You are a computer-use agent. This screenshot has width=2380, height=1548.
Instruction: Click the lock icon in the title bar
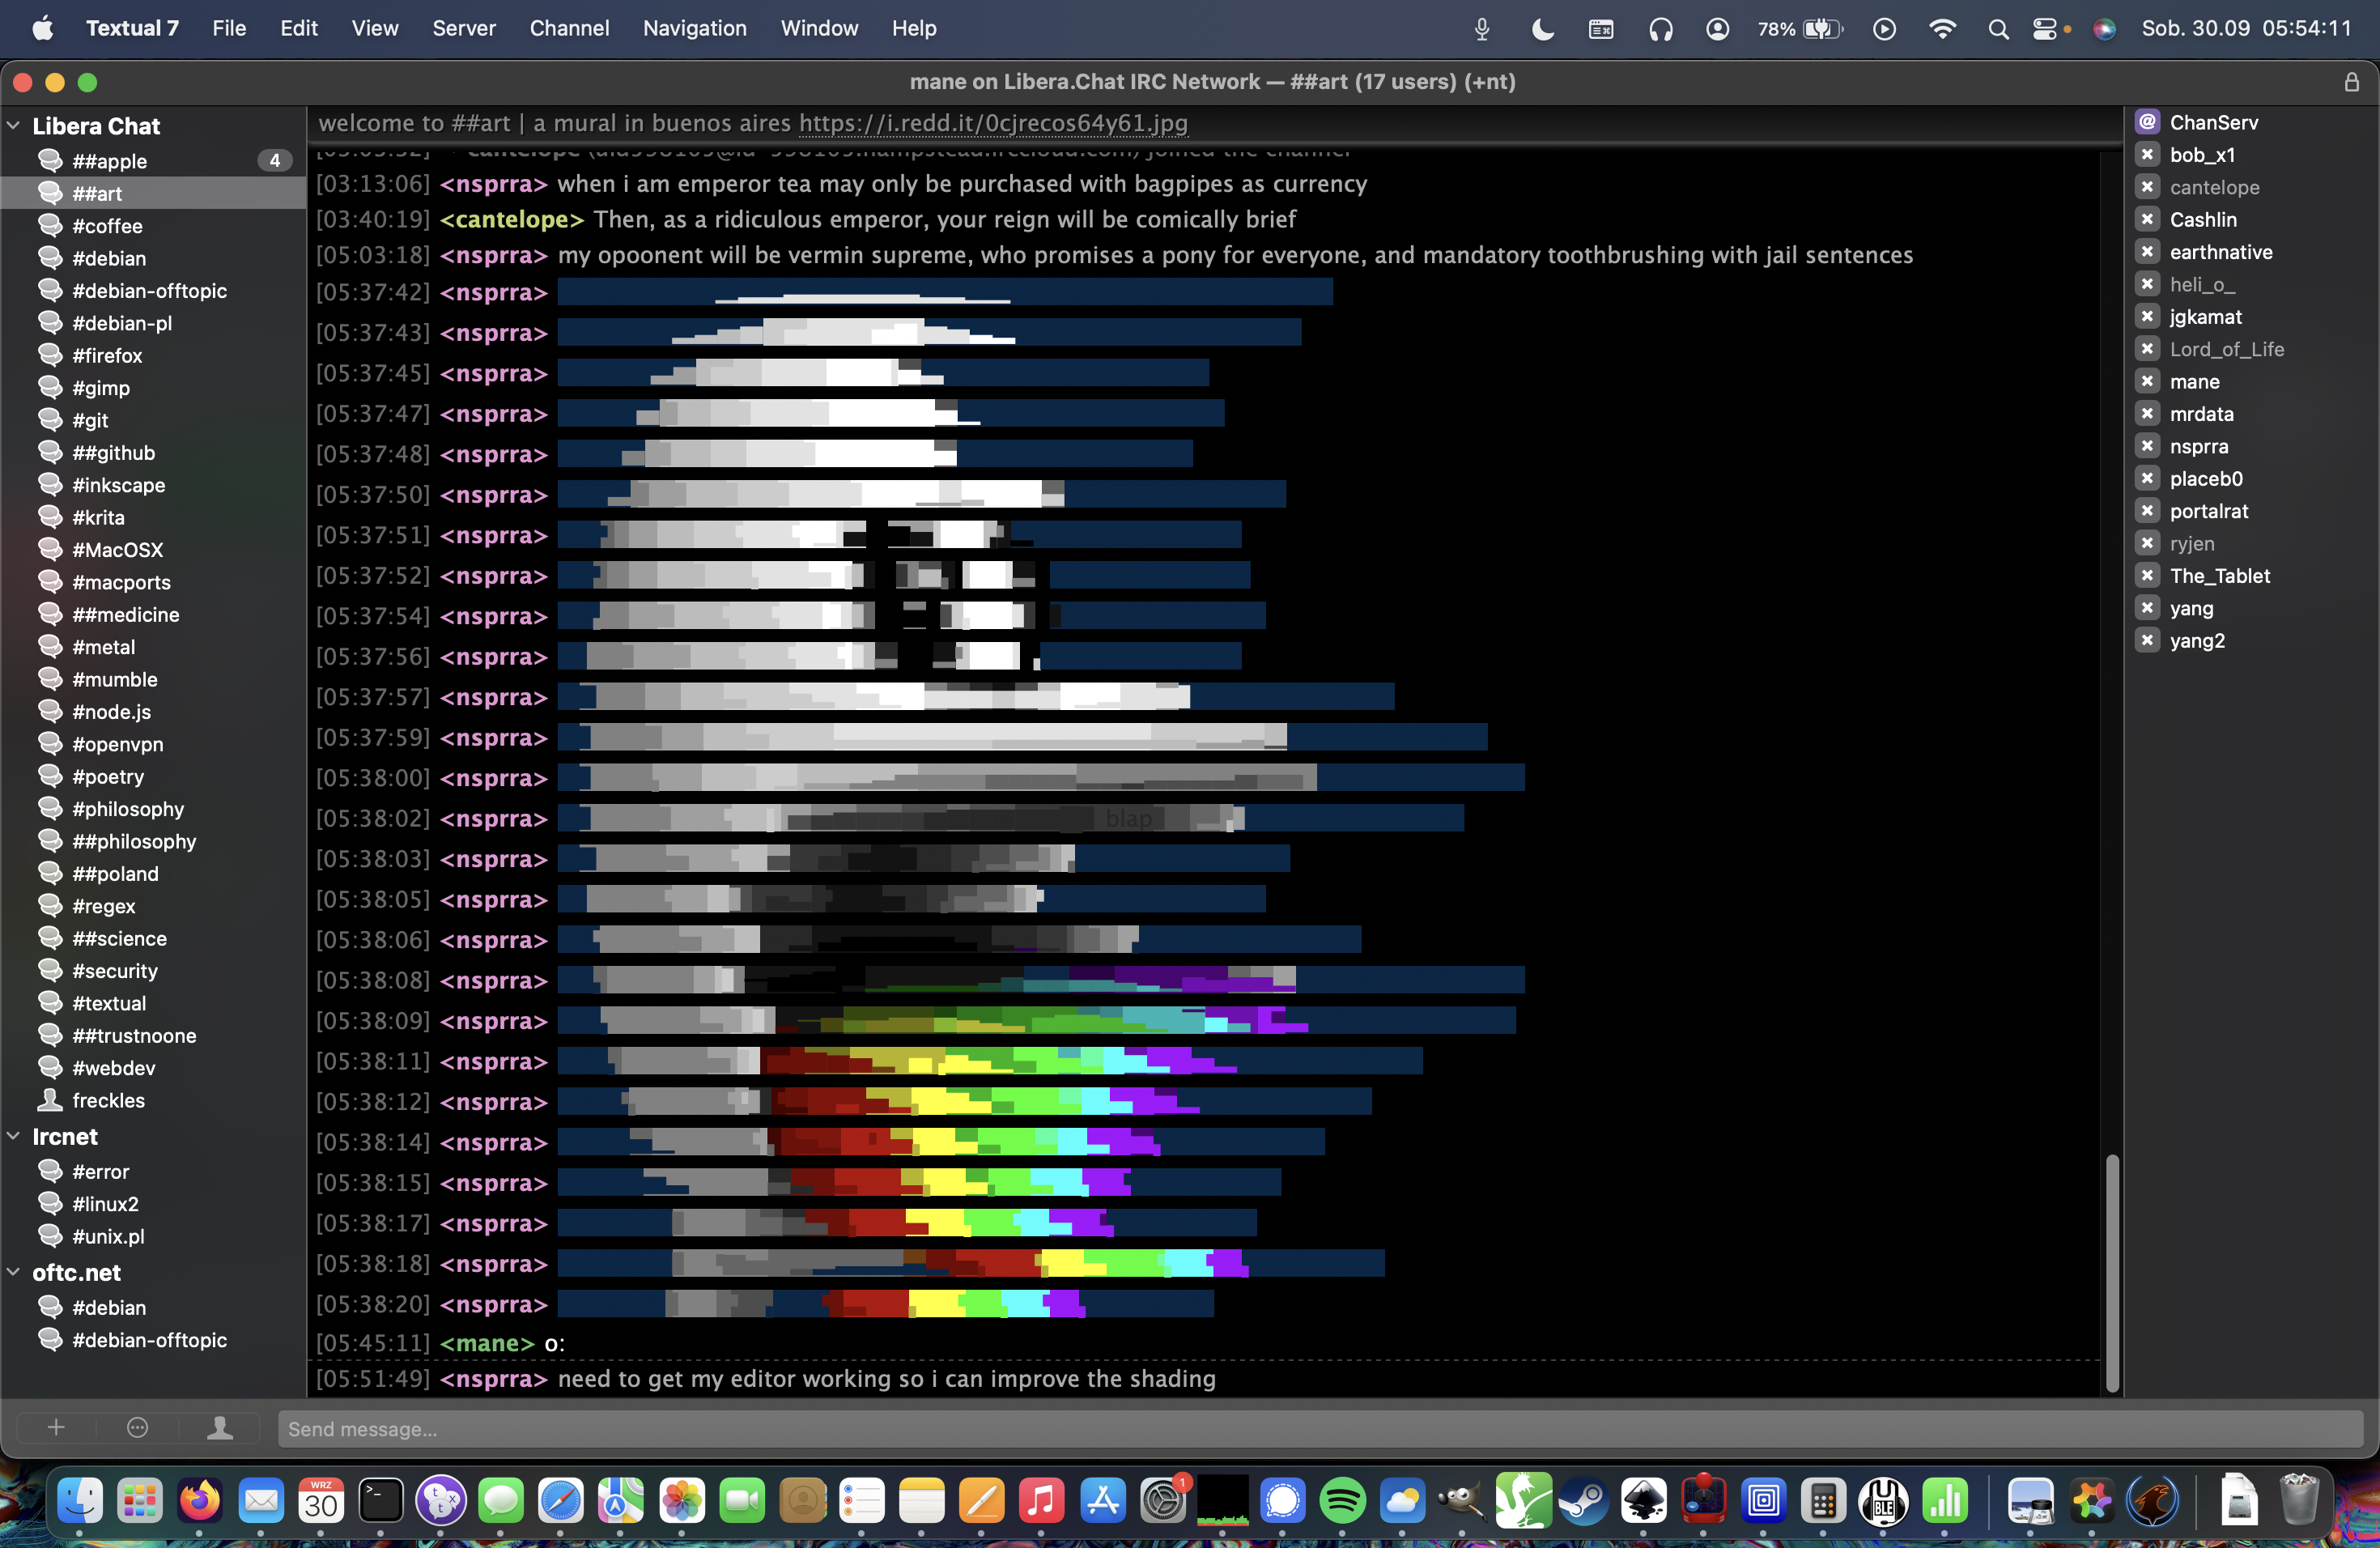pos(2351,82)
